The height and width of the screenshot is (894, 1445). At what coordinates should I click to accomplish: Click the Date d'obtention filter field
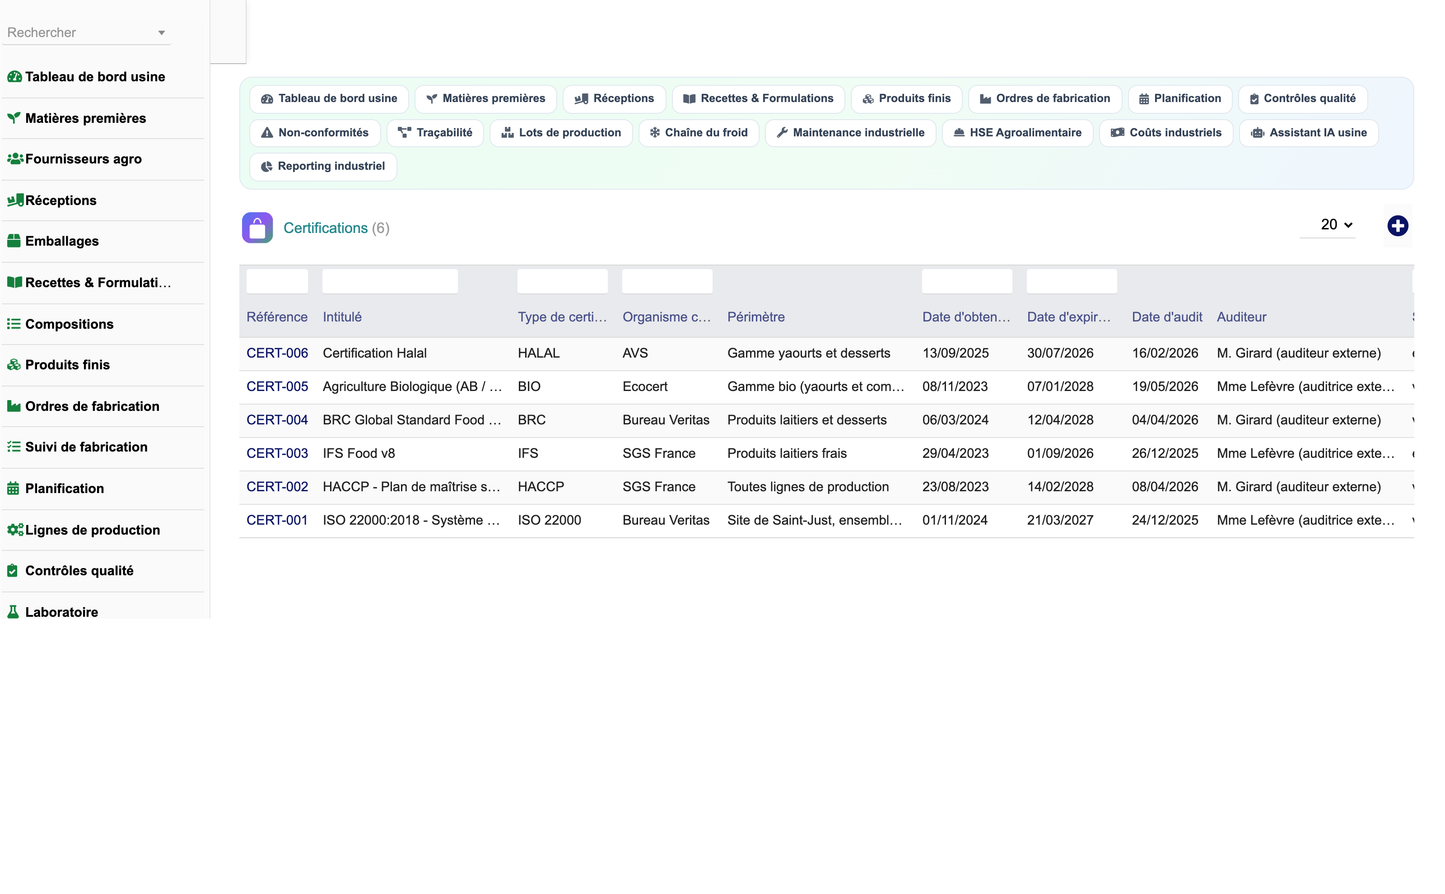(x=967, y=281)
